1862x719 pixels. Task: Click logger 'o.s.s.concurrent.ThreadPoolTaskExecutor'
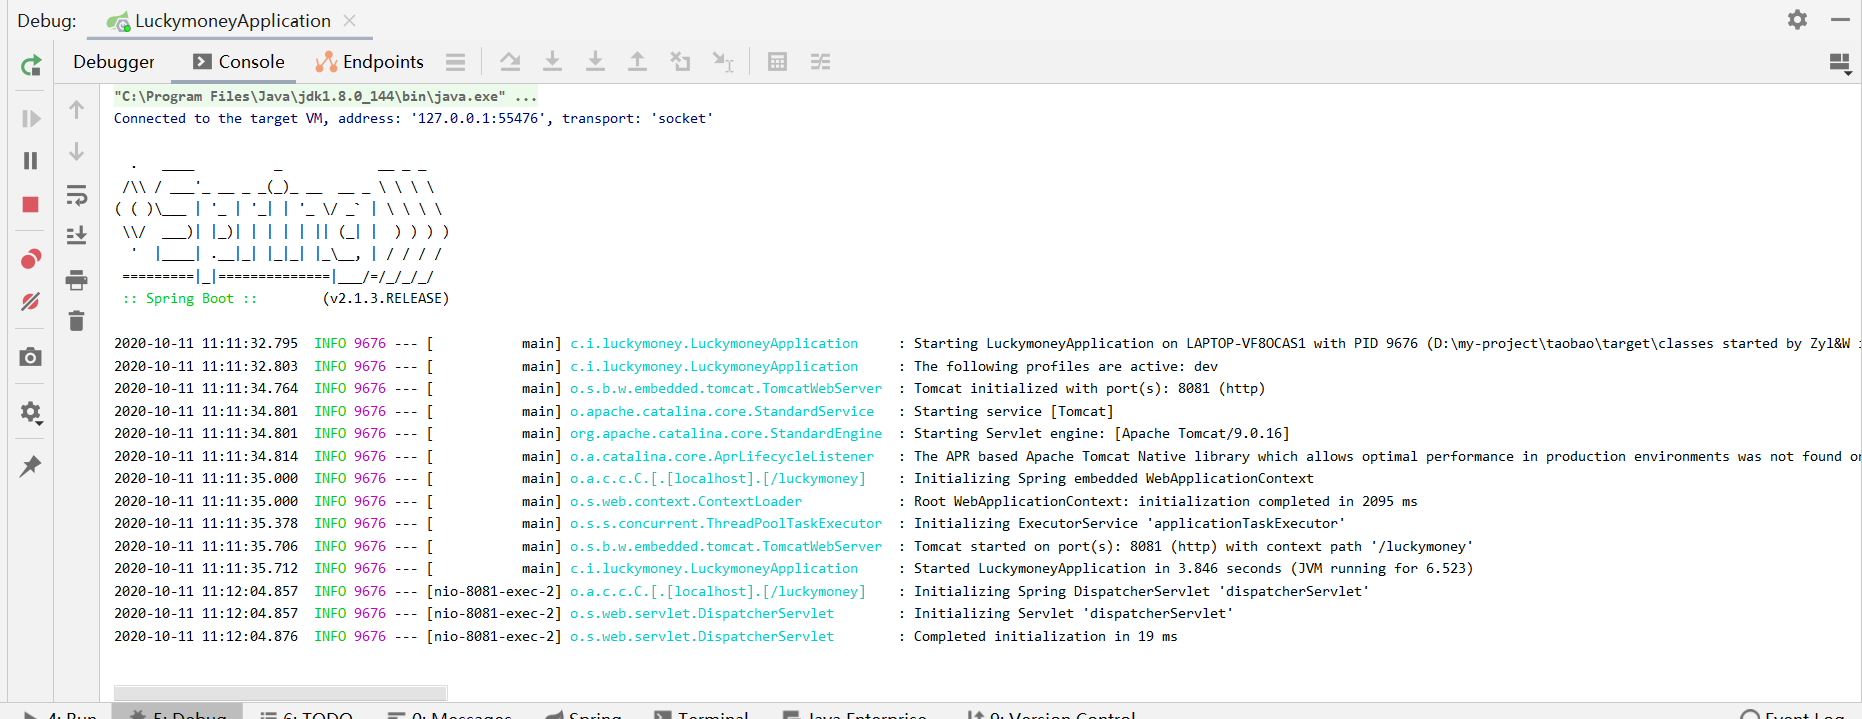click(x=726, y=523)
